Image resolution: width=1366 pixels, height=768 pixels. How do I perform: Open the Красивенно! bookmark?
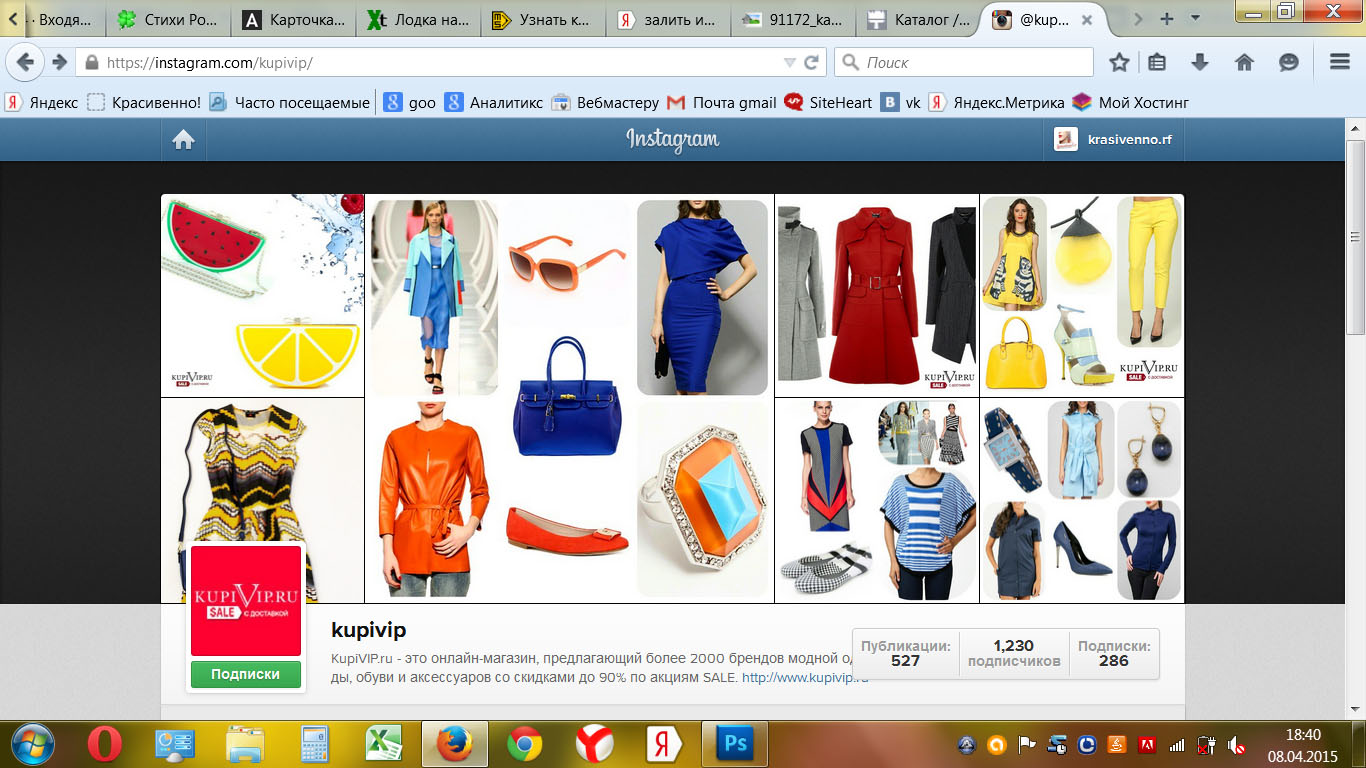(x=144, y=102)
